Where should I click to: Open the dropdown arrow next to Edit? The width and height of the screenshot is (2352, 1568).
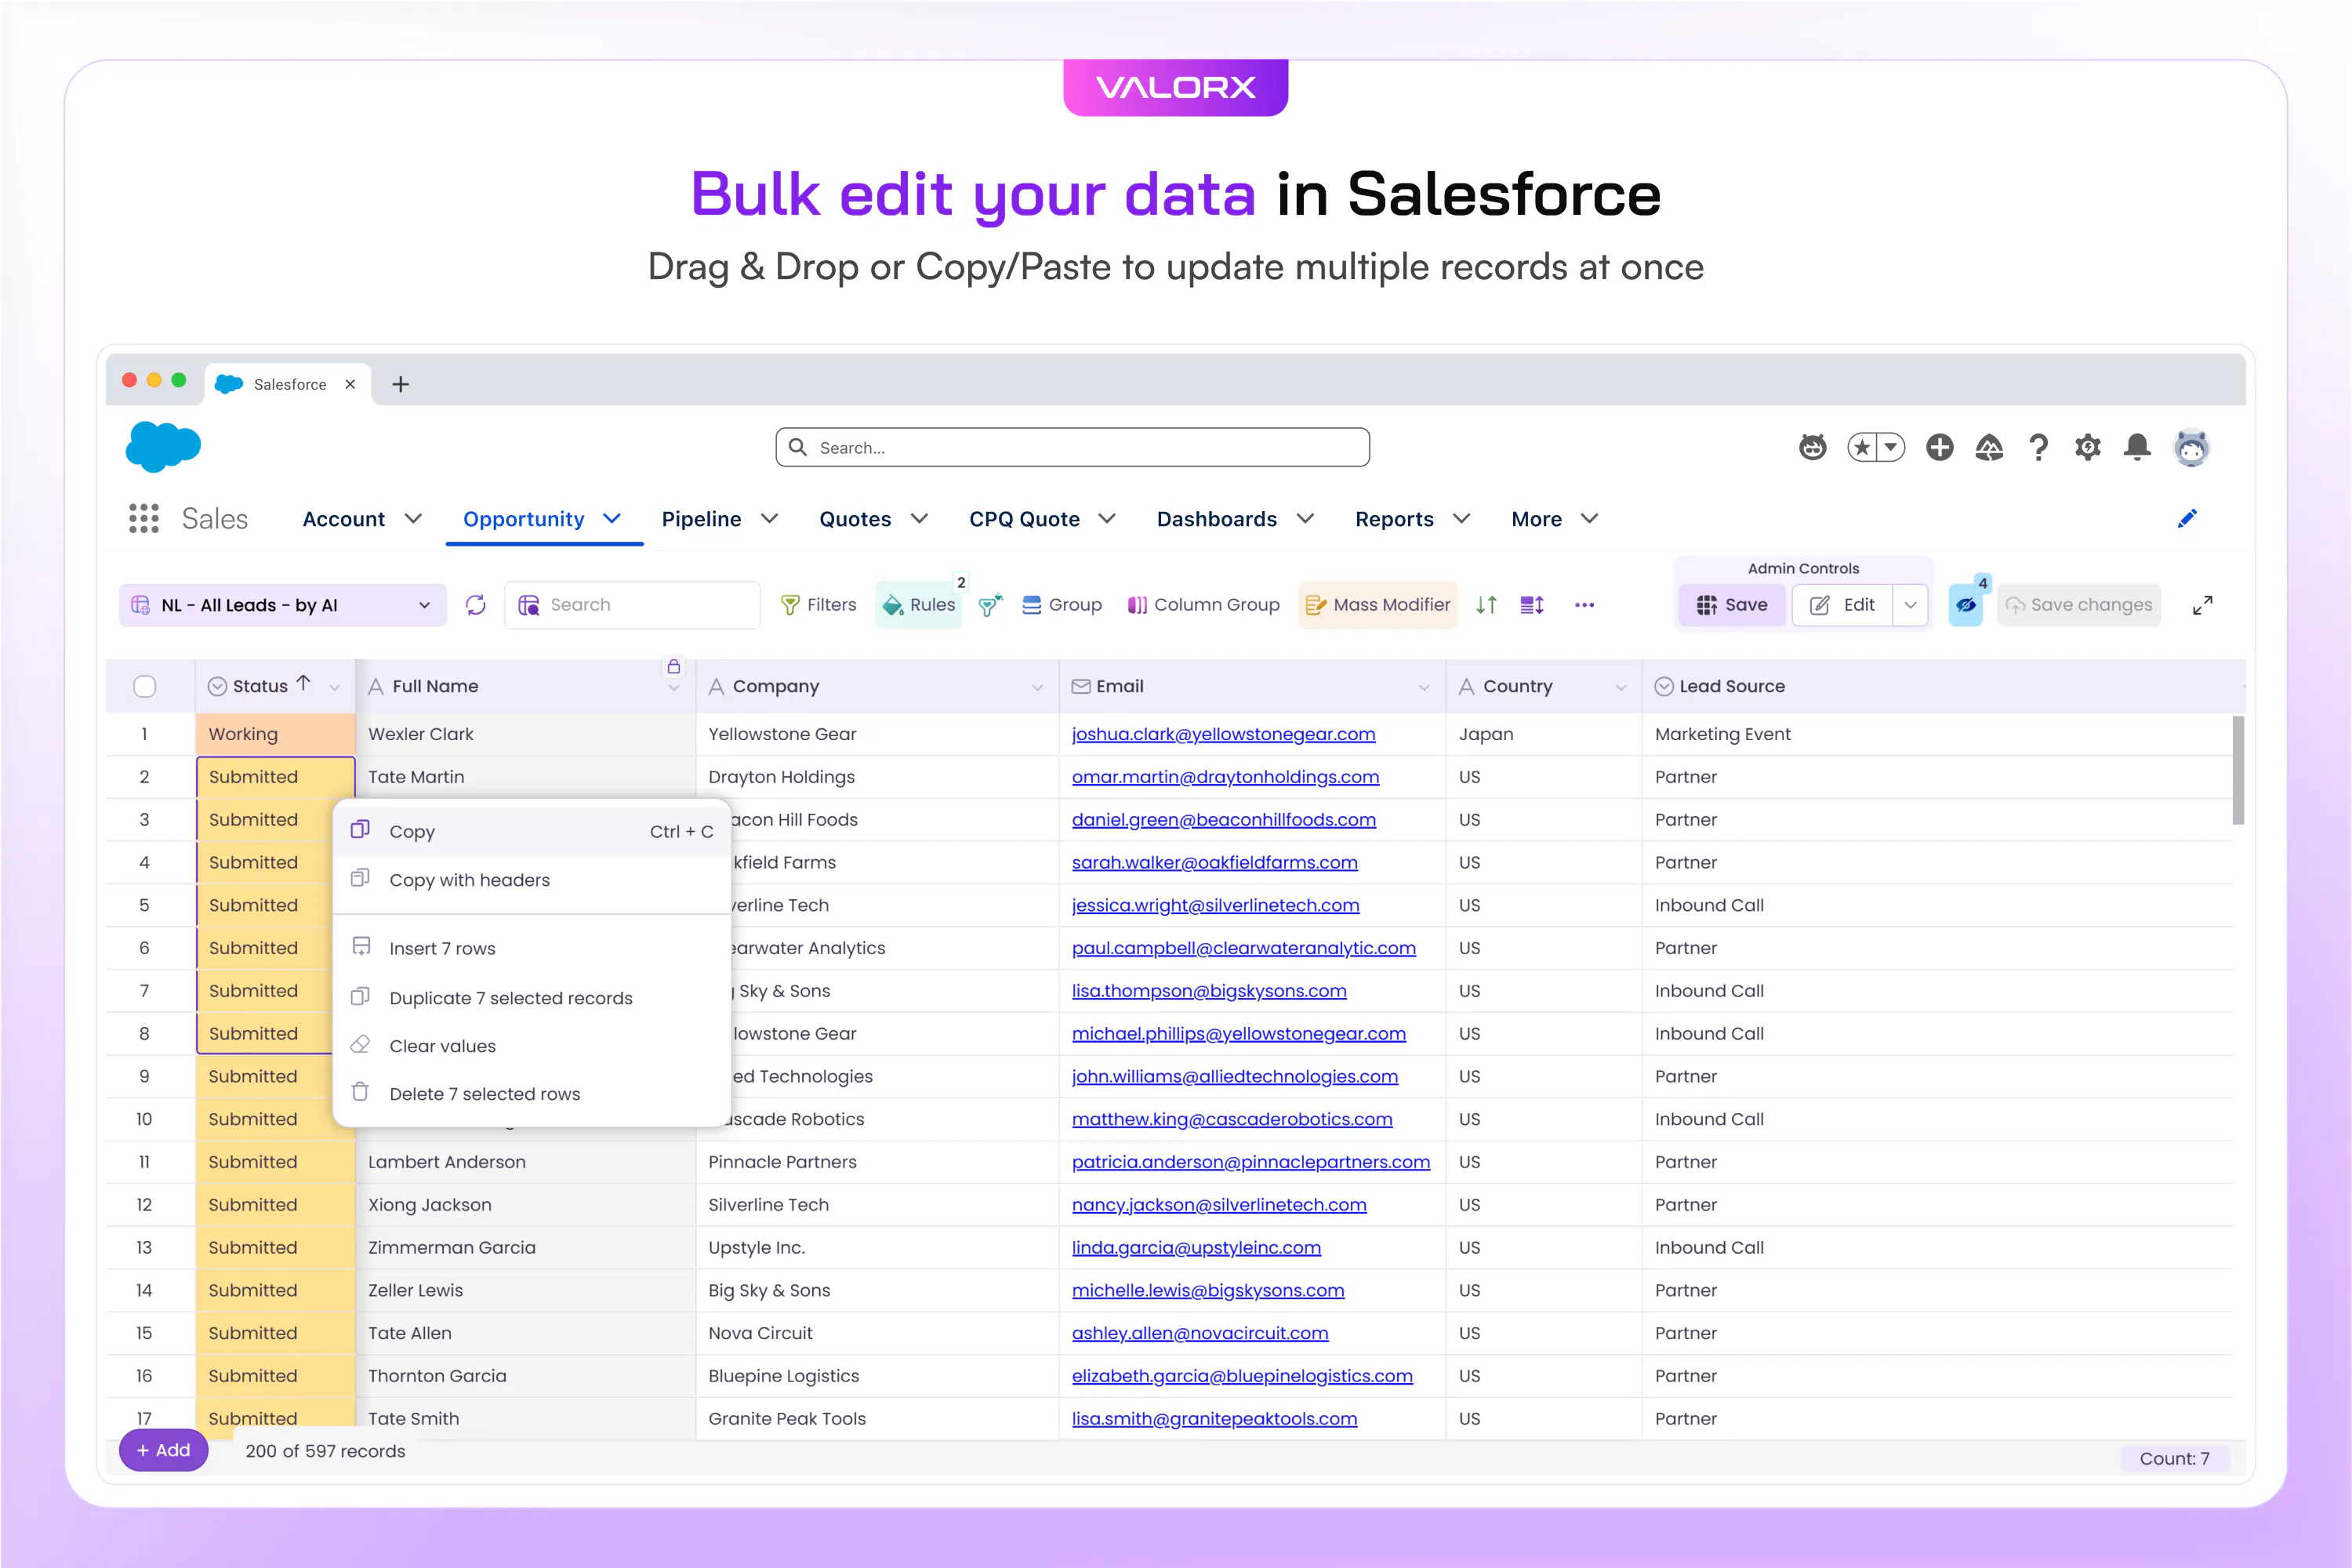click(1910, 605)
